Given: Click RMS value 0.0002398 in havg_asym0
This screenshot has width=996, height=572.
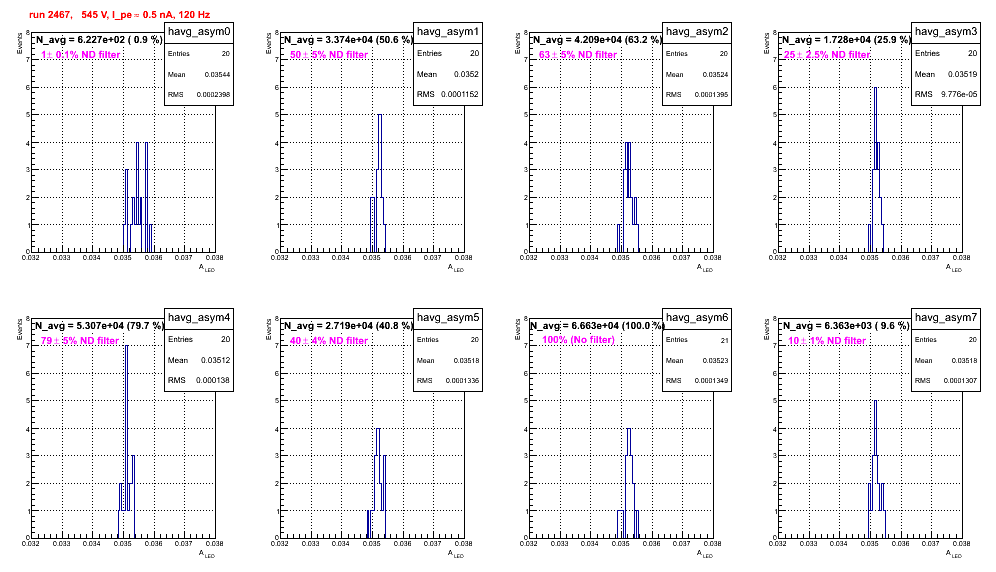Looking at the screenshot, I should 213,95.
